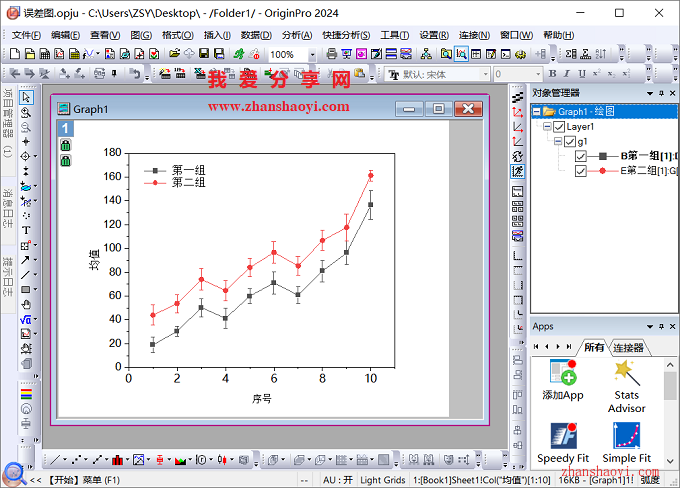
Task: Select the Rectangle tool
Action: [26, 289]
